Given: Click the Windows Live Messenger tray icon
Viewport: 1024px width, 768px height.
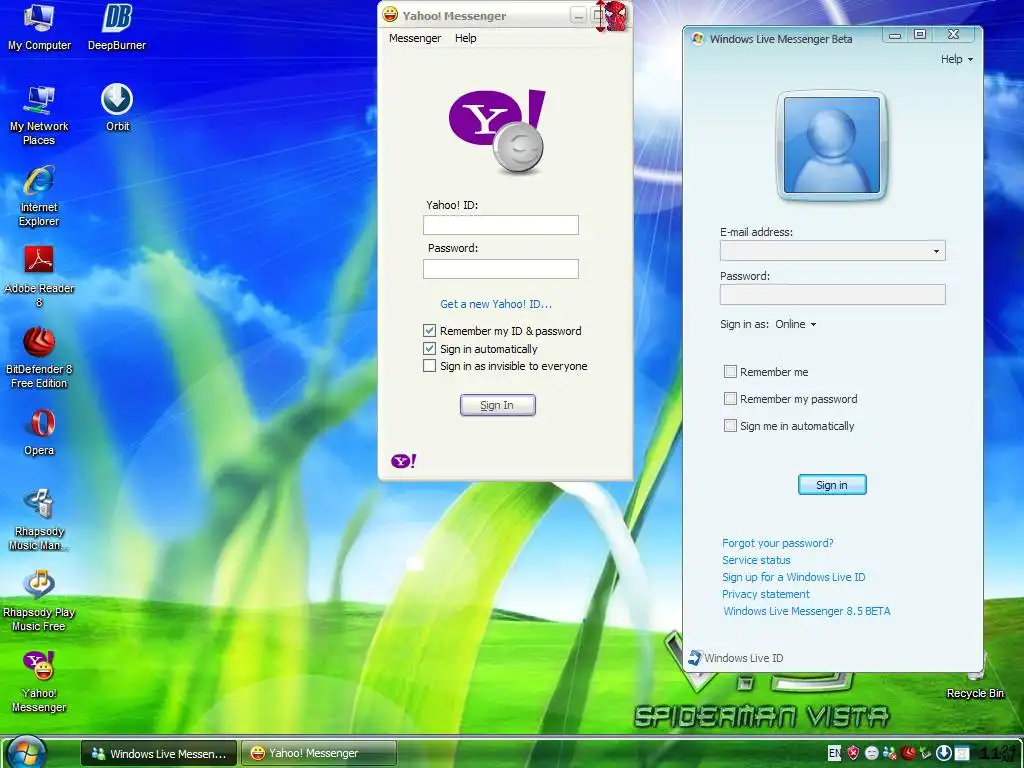Looking at the screenshot, I should pos(889,754).
